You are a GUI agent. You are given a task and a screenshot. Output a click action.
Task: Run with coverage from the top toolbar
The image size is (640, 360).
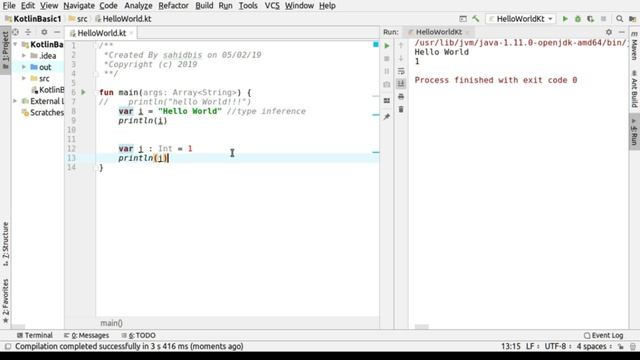pyautogui.click(x=590, y=19)
